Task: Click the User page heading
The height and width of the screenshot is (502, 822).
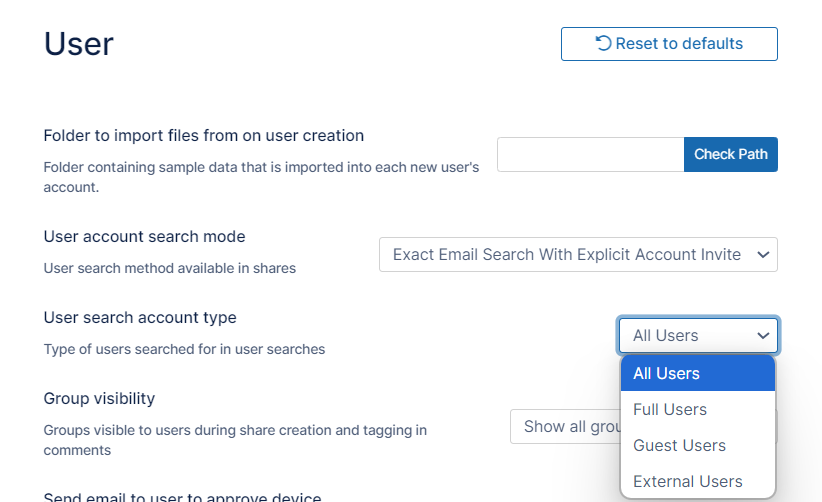Action: coord(79,44)
